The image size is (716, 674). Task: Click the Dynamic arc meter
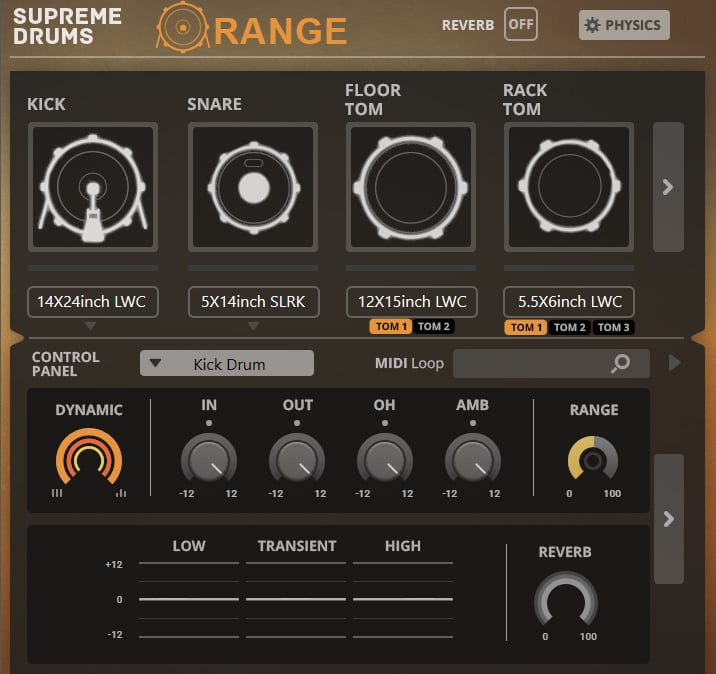[x=89, y=458]
